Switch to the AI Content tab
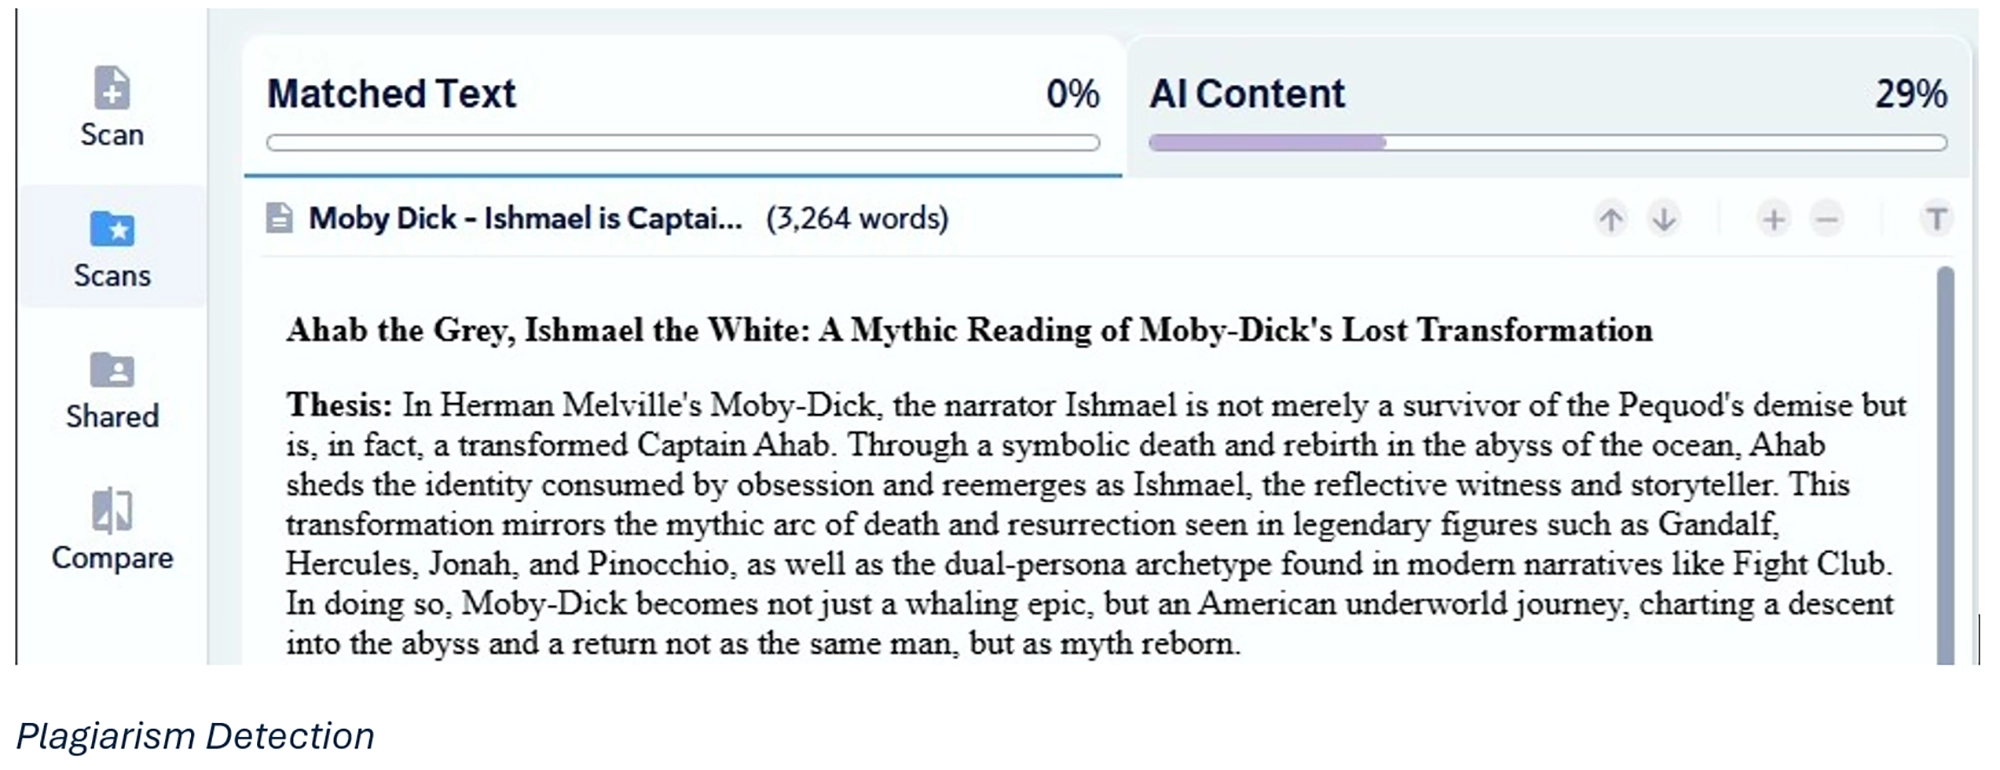The height and width of the screenshot is (770, 2000). 1247,94
